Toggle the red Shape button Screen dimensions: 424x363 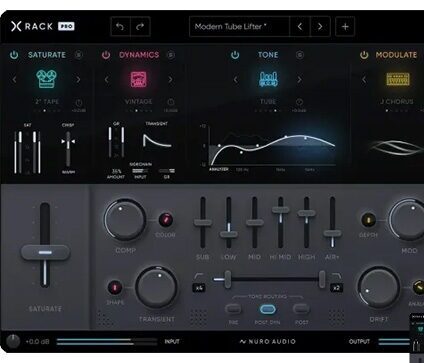click(115, 287)
